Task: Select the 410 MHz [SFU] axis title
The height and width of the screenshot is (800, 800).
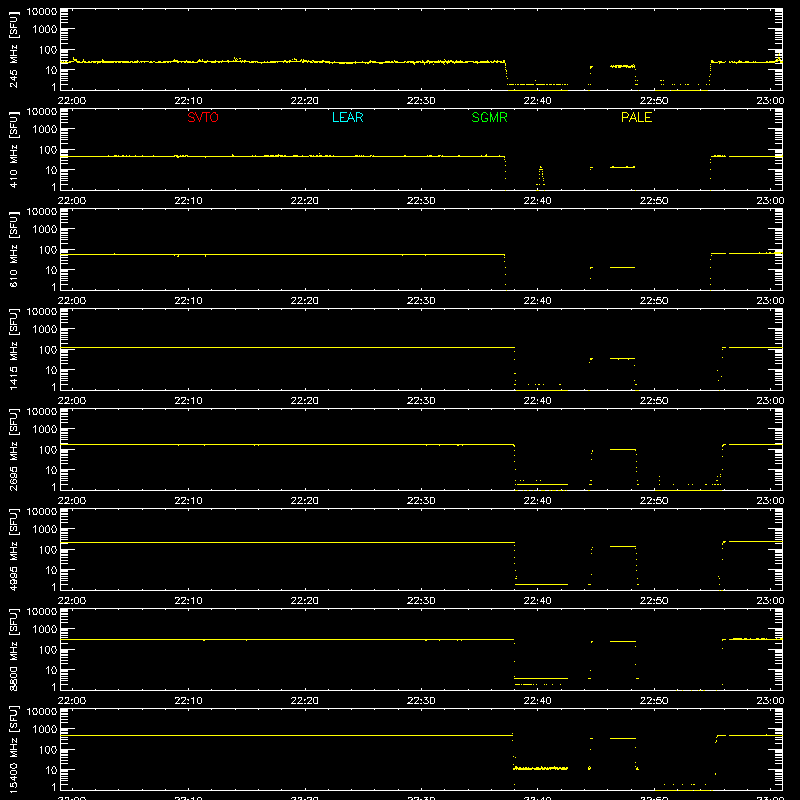Action: [14, 149]
